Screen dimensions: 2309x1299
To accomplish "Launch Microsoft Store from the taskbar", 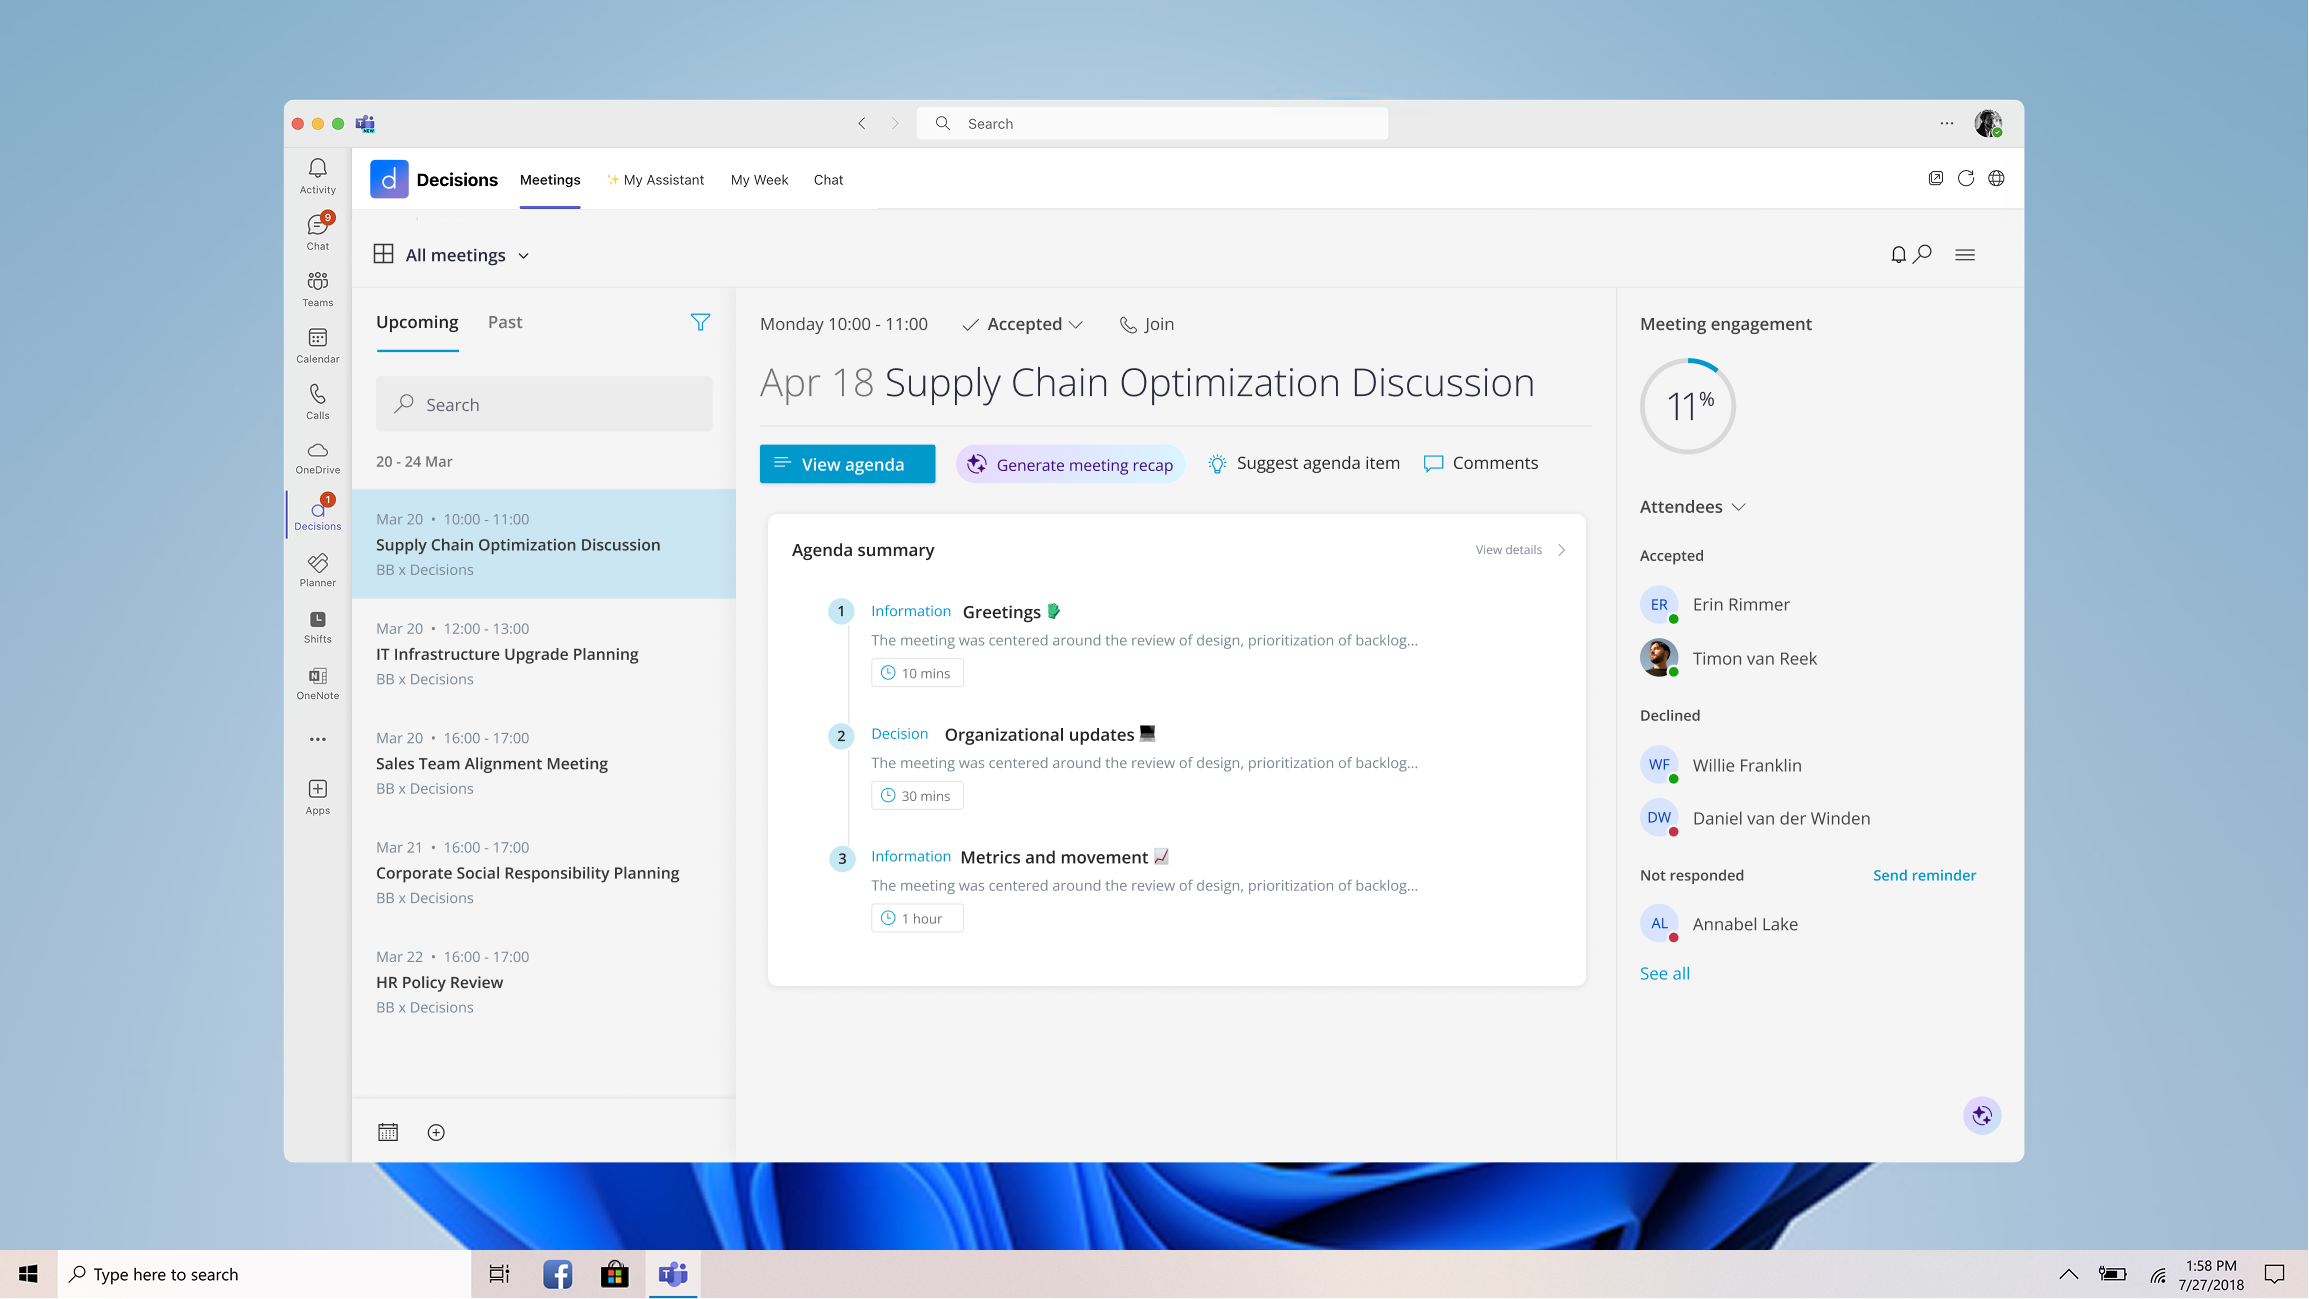I will (614, 1273).
